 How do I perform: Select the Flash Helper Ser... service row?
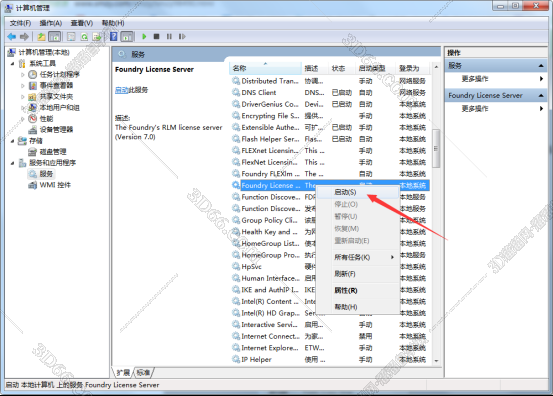[330, 139]
